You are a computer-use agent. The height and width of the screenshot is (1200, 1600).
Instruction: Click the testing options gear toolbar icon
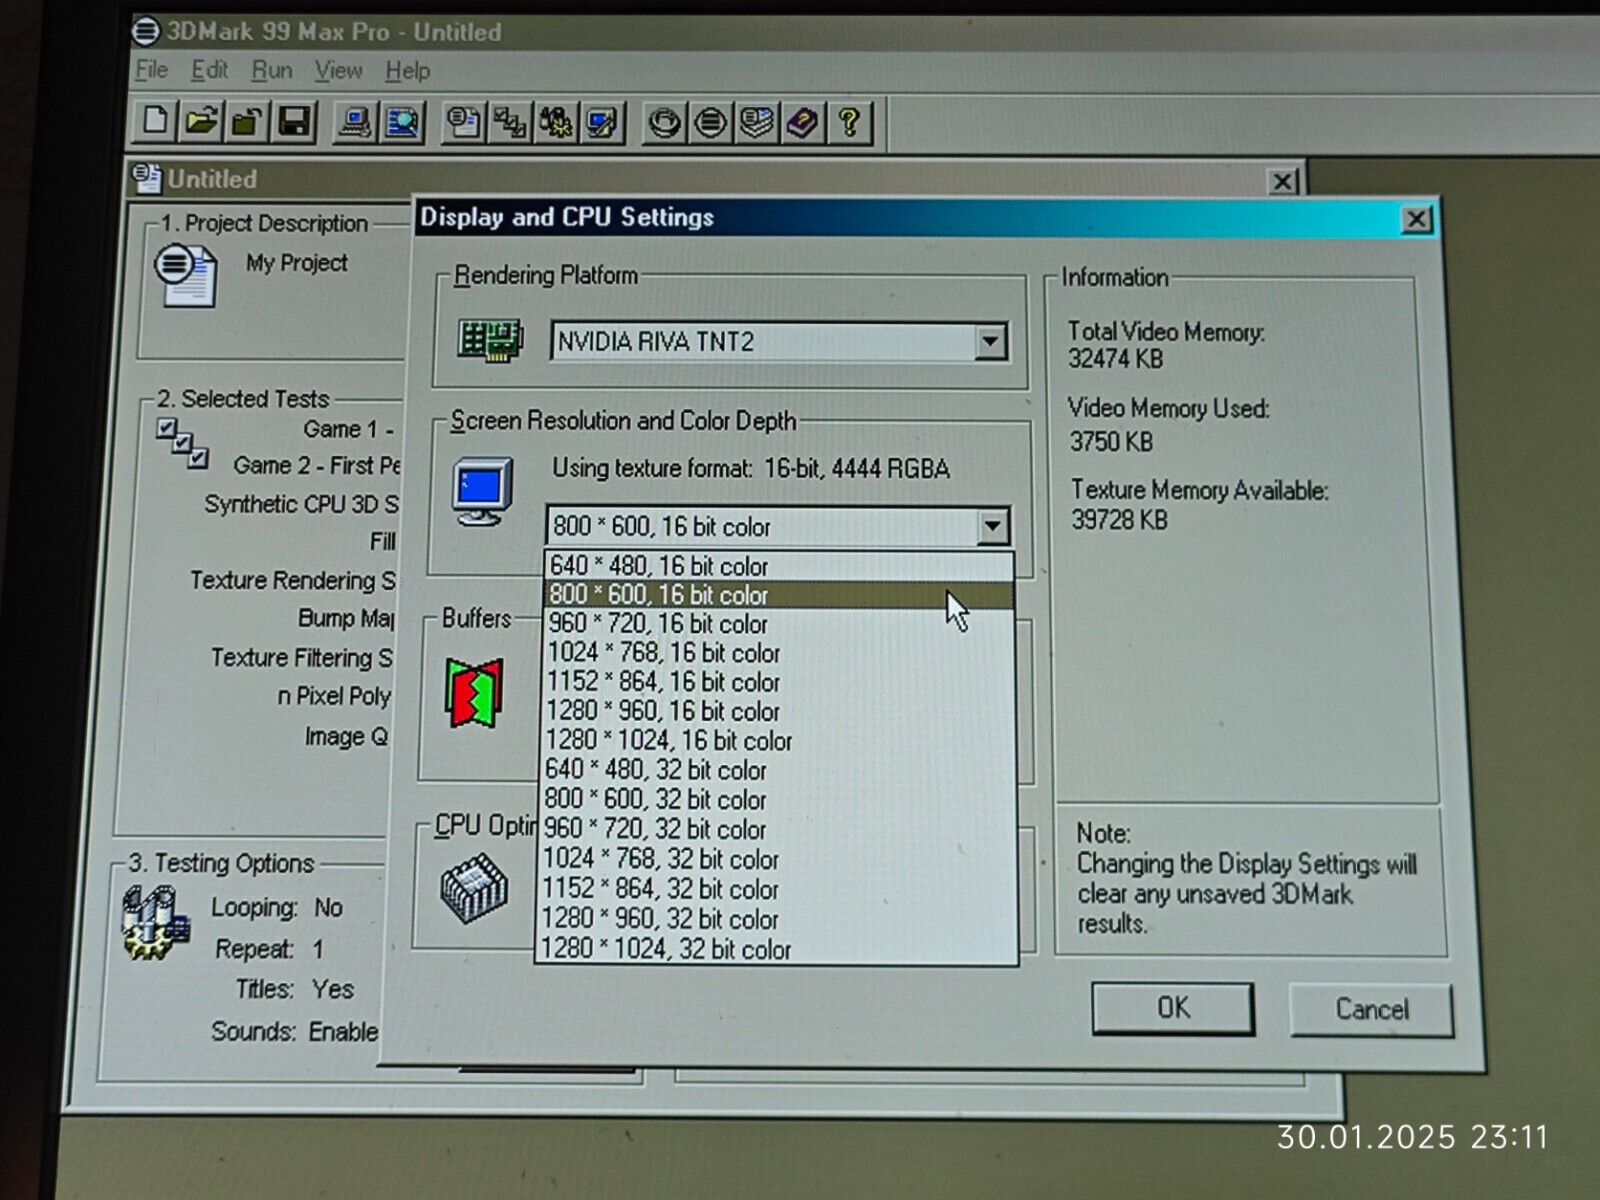[556, 123]
